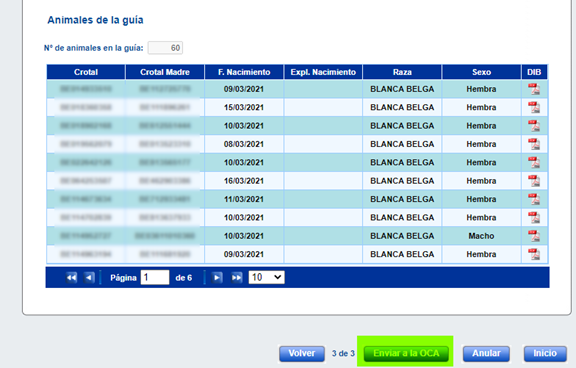Screen dimensions: 576x368
Task: Select the Macho cell in Sexo column
Action: pyautogui.click(x=481, y=236)
